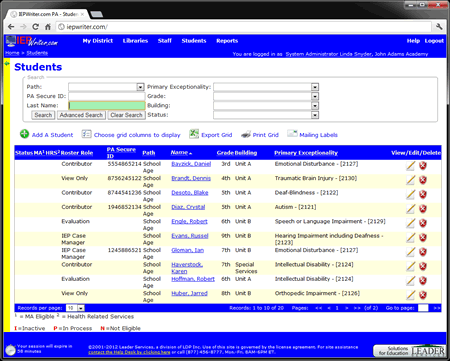
Task: Expand the Path dropdown
Action: [140, 87]
